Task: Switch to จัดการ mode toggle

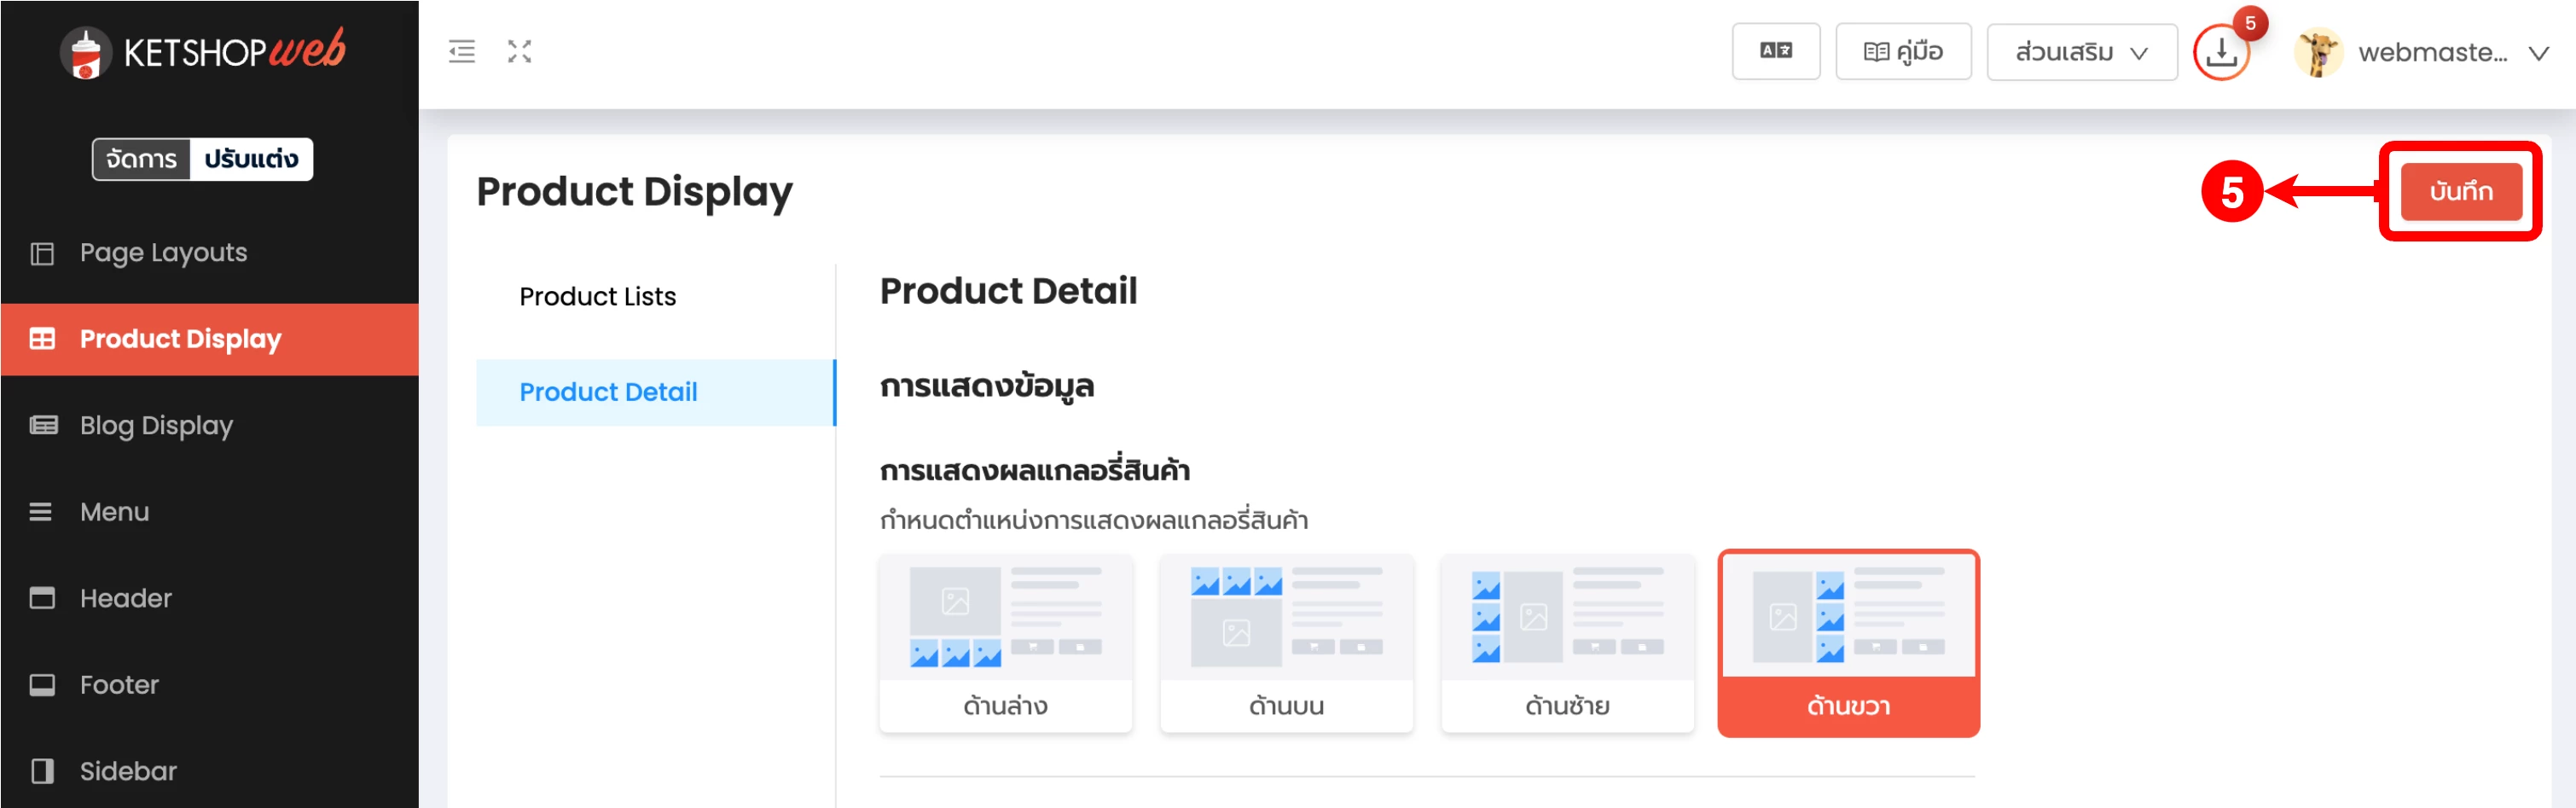Action: point(141,159)
